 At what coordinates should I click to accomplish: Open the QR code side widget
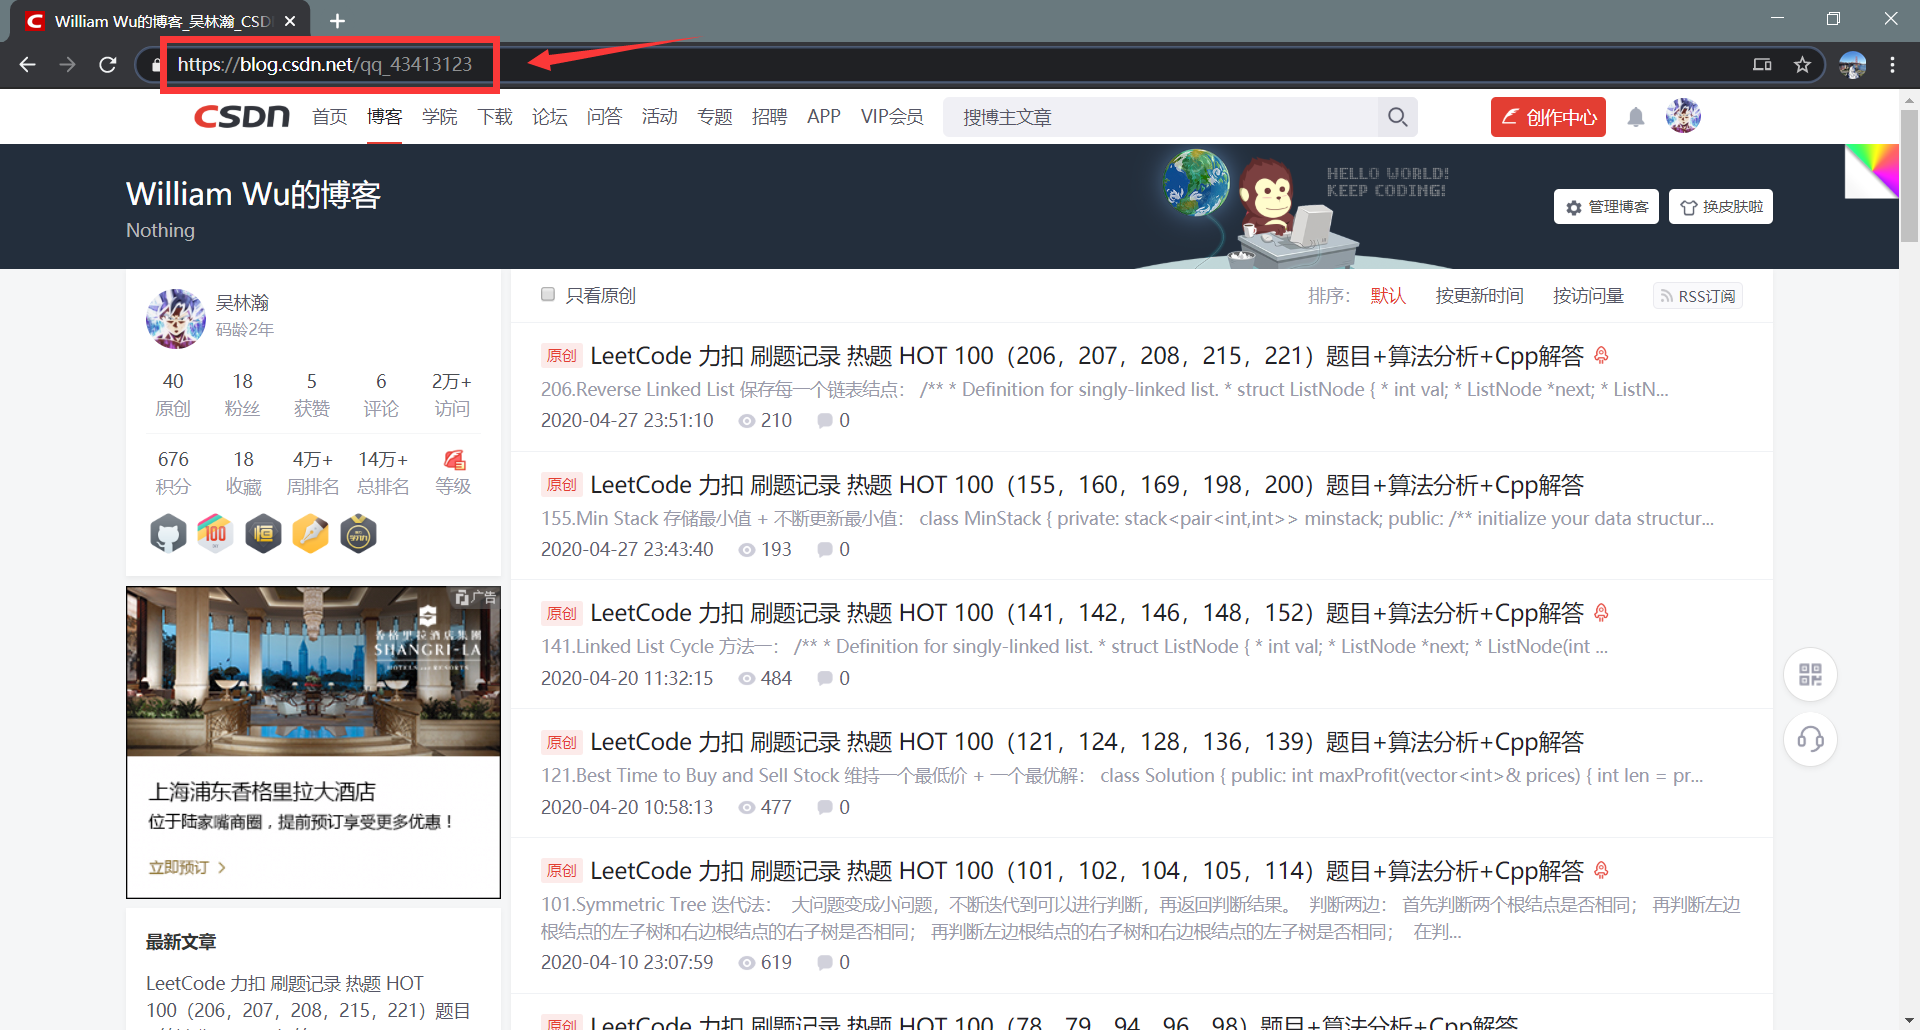click(1810, 674)
